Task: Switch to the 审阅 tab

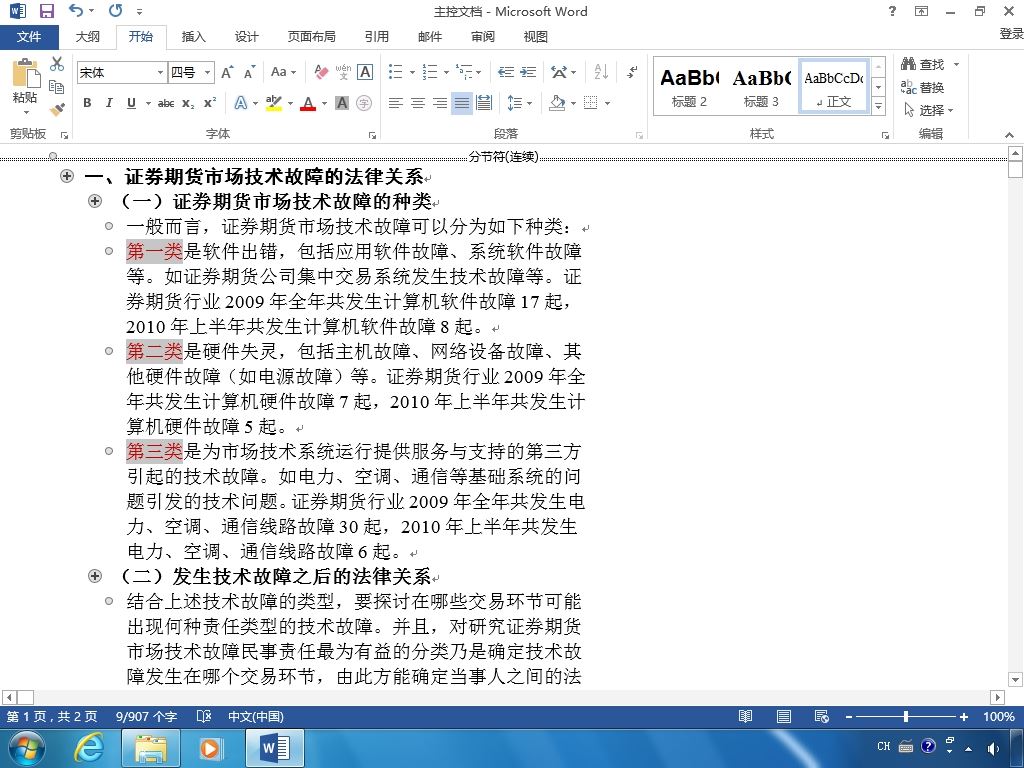Action: 483,37
